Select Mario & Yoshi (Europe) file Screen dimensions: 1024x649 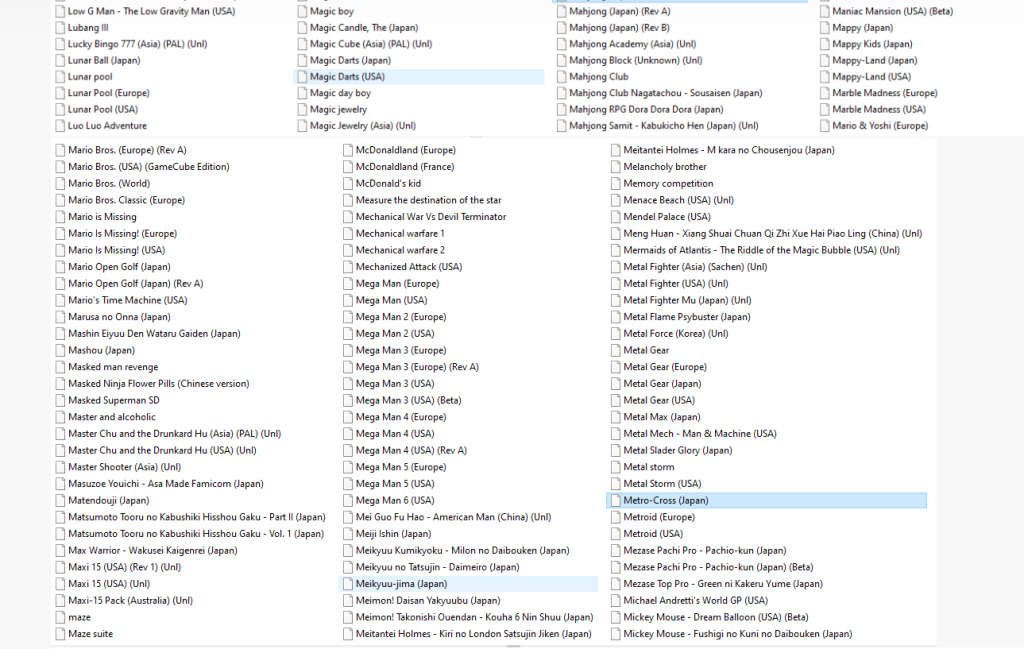[x=879, y=126]
